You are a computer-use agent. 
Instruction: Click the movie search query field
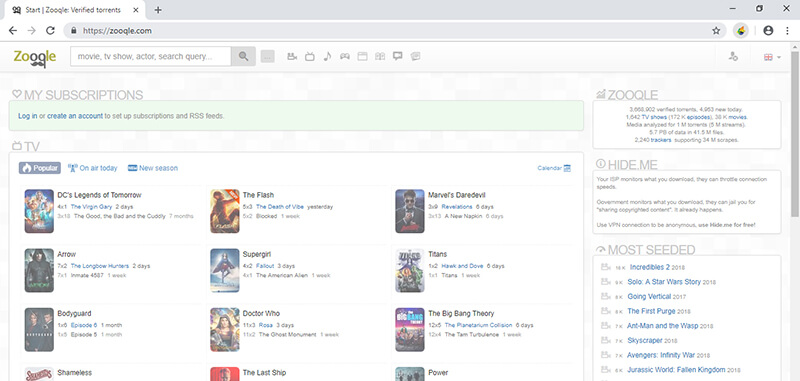151,57
